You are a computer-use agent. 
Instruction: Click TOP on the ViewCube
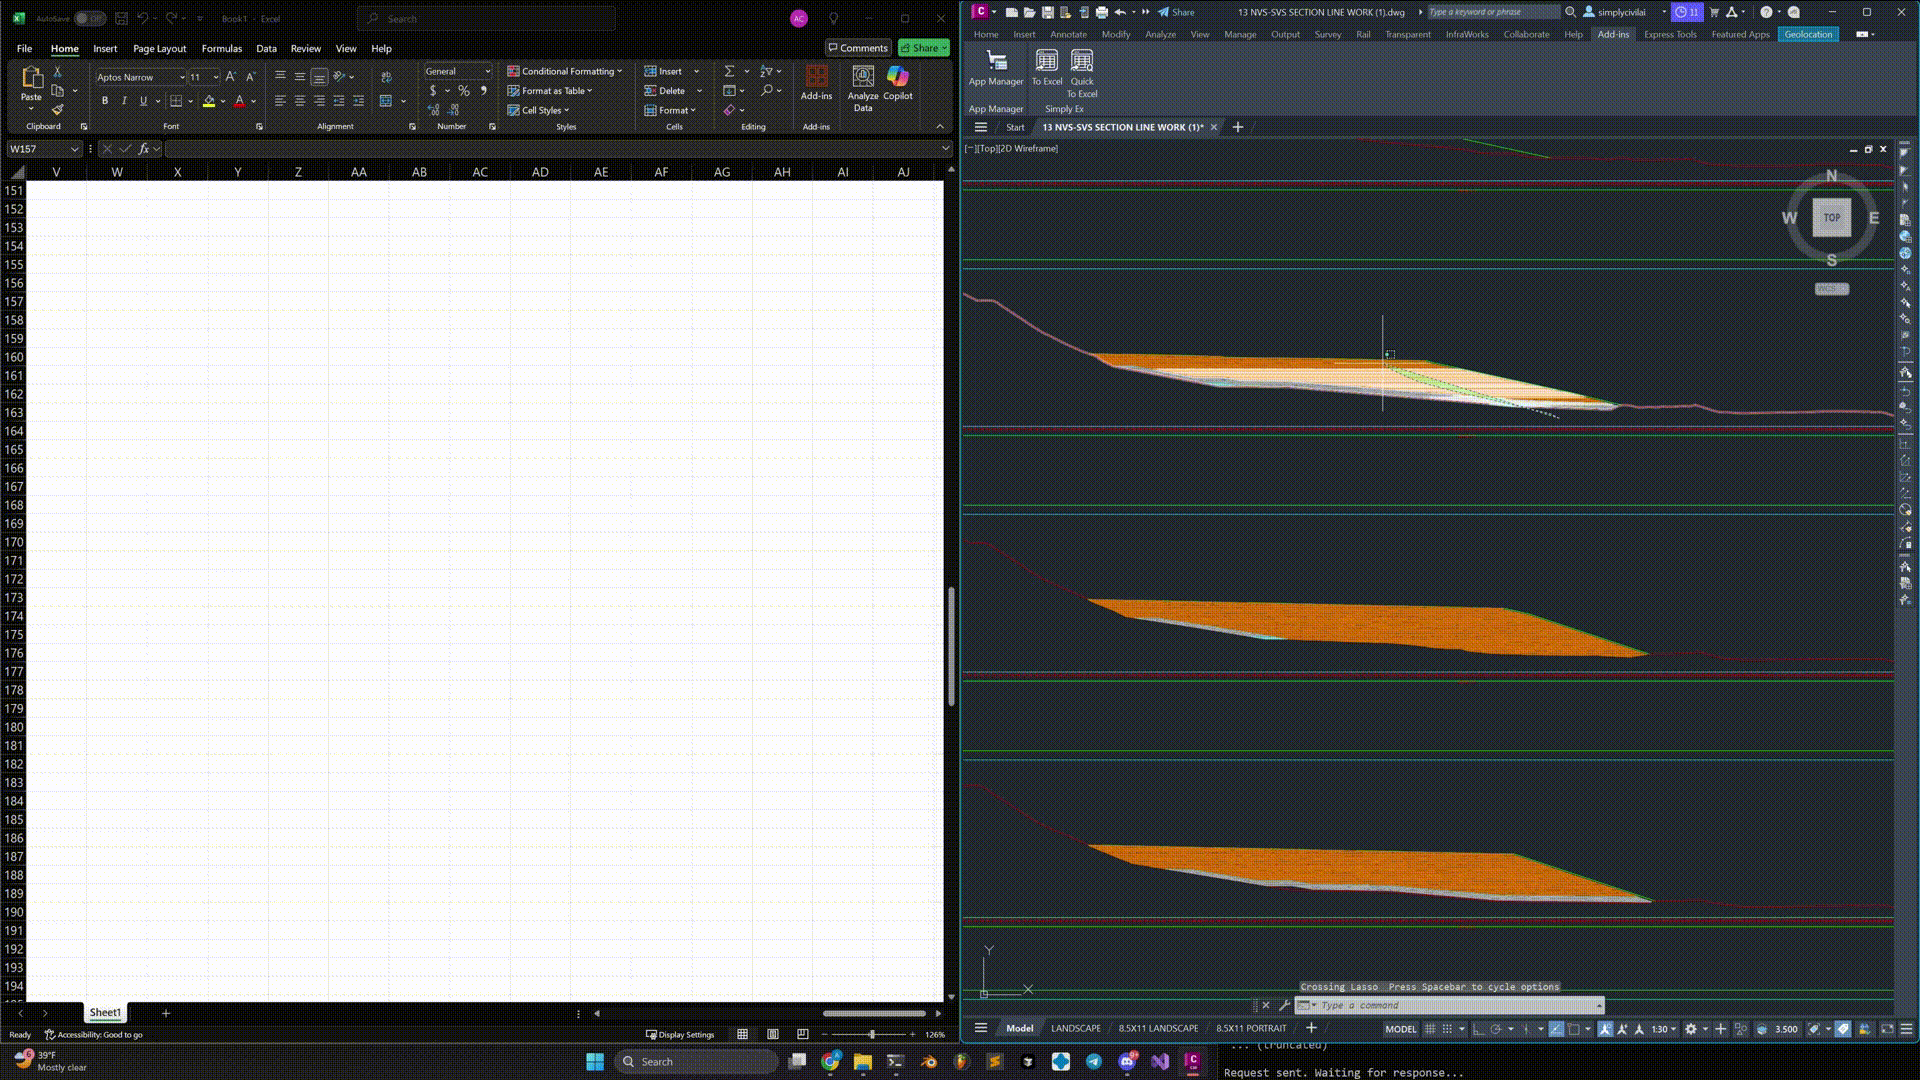(x=1831, y=217)
